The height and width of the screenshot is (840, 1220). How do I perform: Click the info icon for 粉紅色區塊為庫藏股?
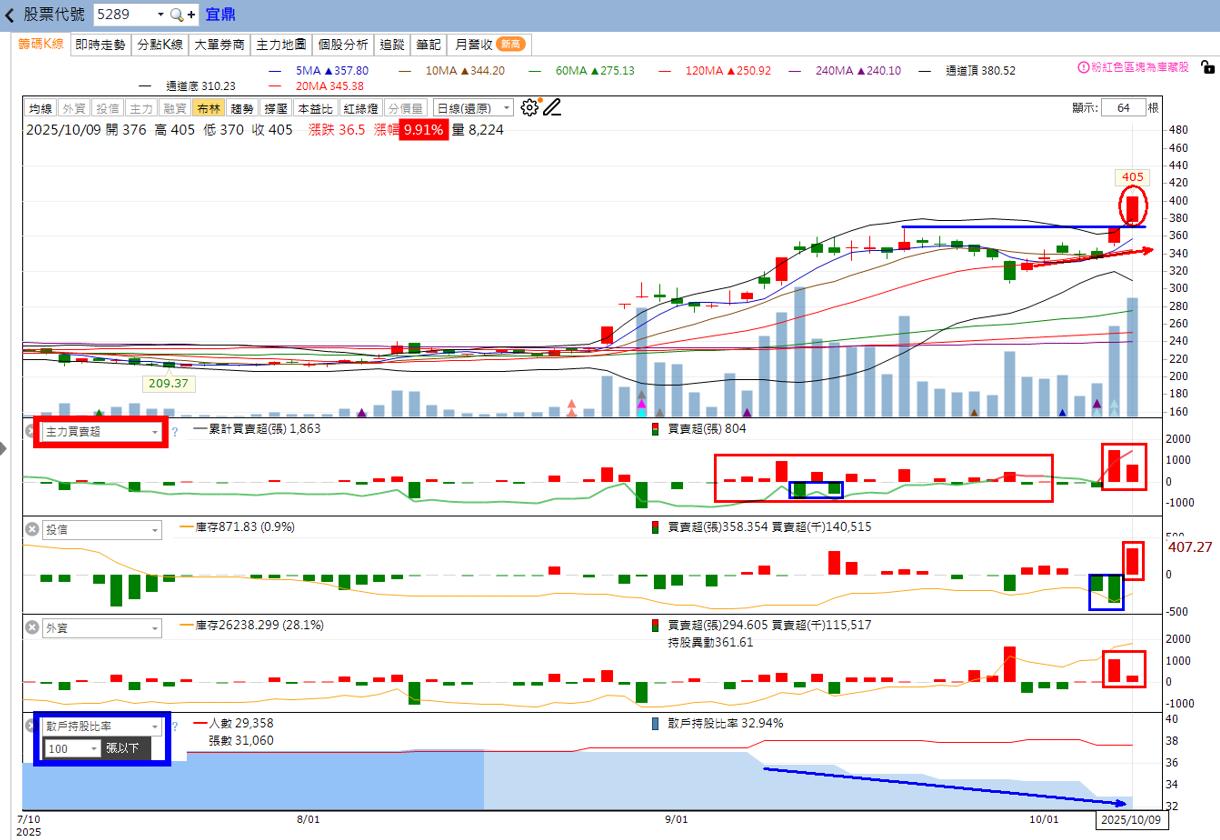coord(1083,67)
